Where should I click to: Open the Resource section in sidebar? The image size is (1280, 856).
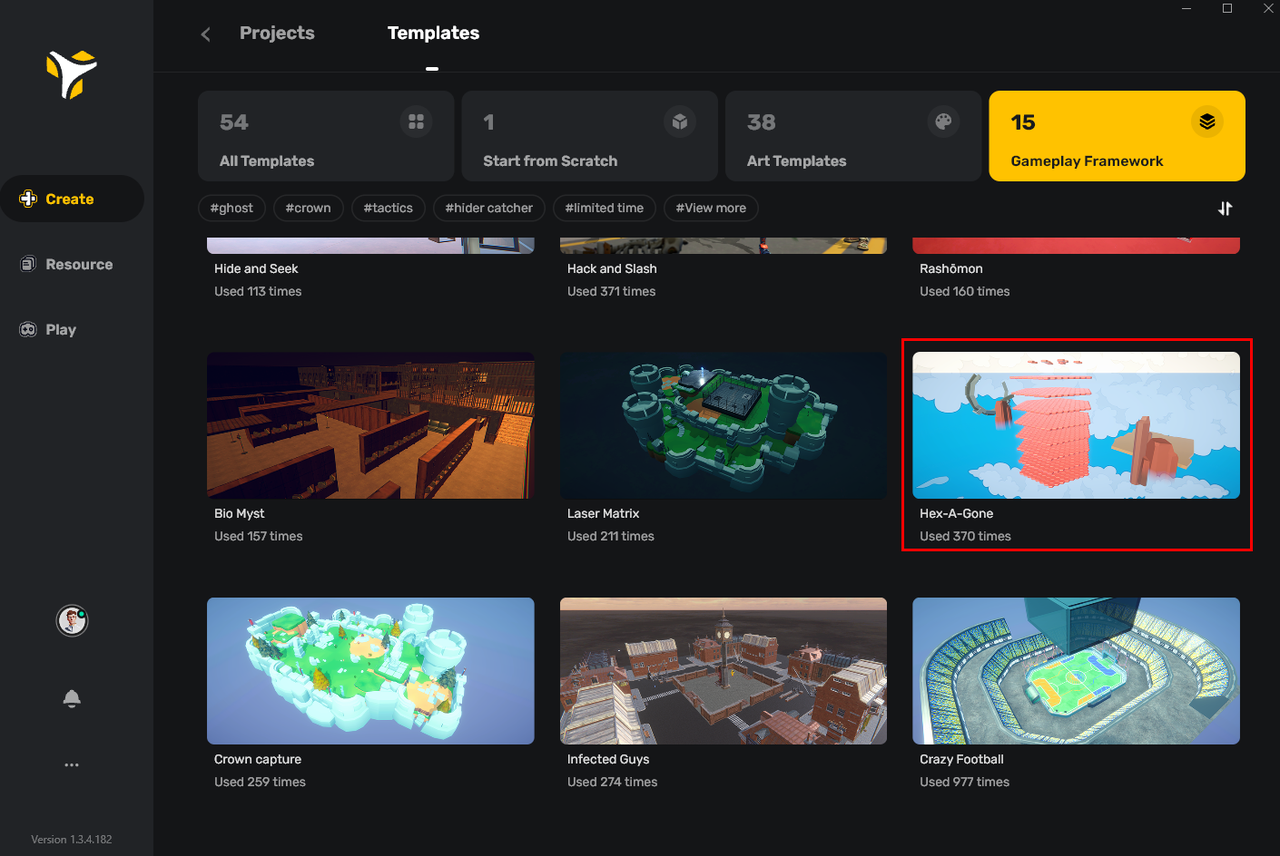[67, 264]
